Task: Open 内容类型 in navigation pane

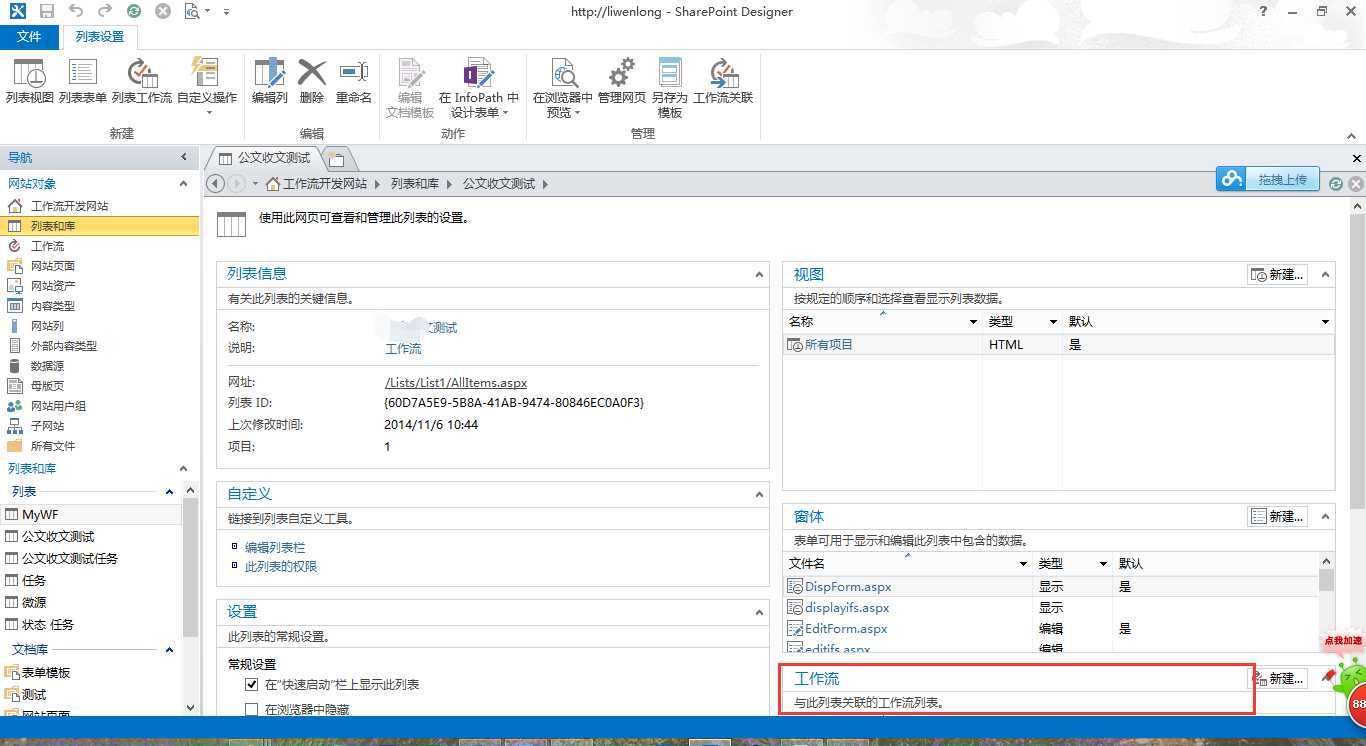Action: click(x=52, y=306)
